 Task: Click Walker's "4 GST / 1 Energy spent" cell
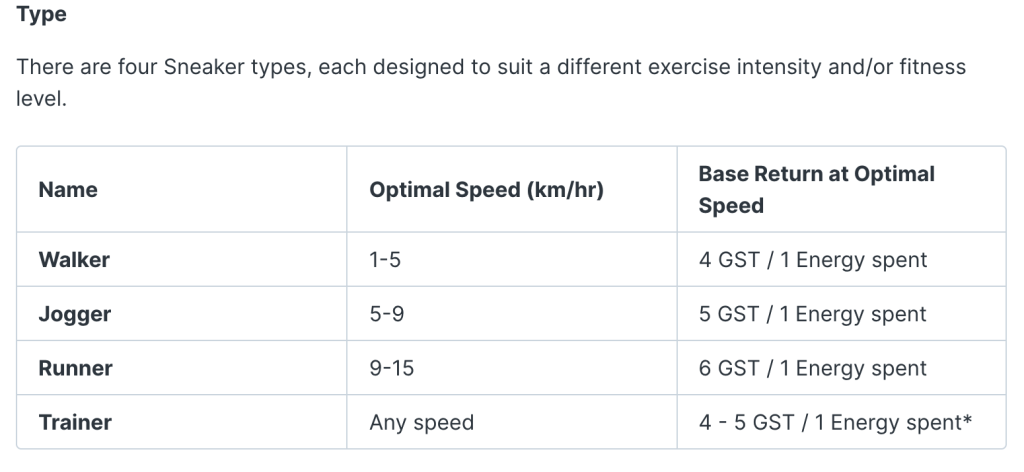813,260
